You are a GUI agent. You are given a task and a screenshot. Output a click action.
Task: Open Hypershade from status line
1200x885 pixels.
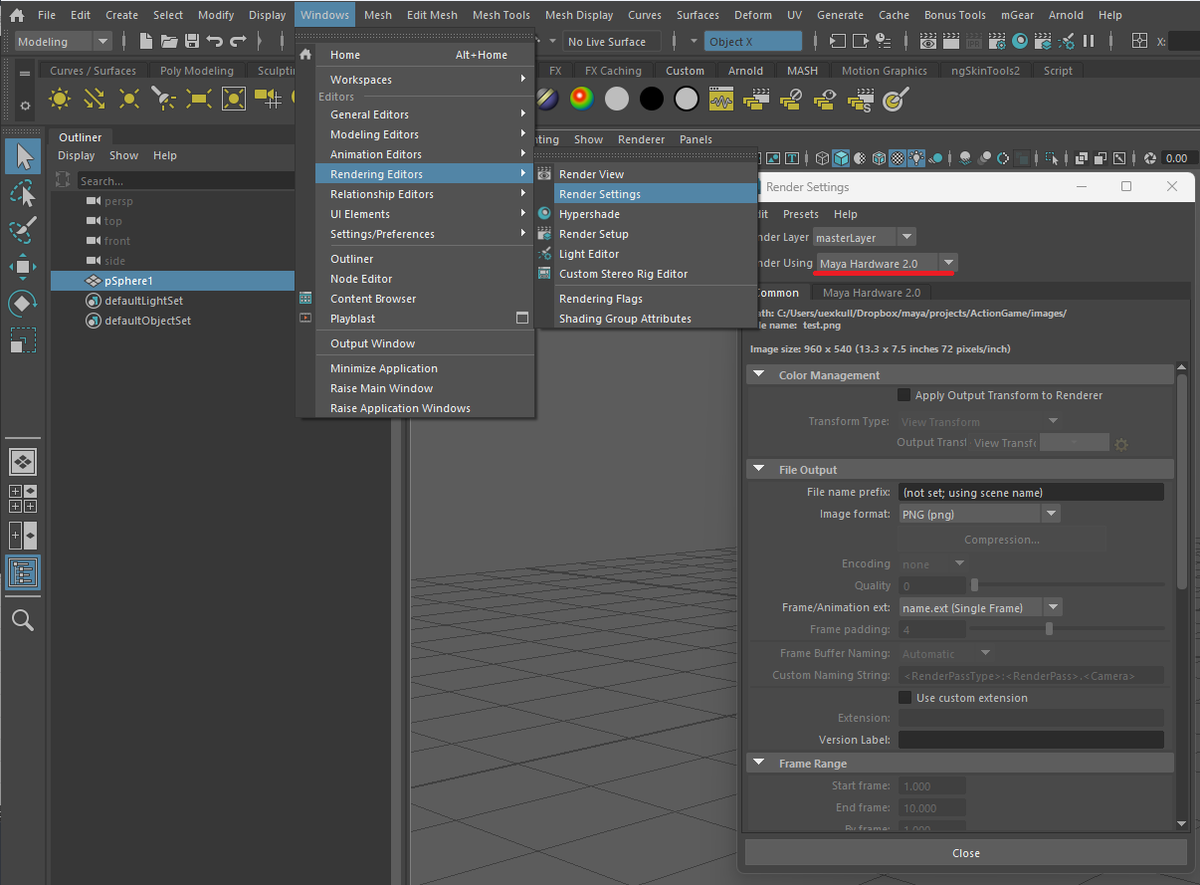click(1020, 41)
